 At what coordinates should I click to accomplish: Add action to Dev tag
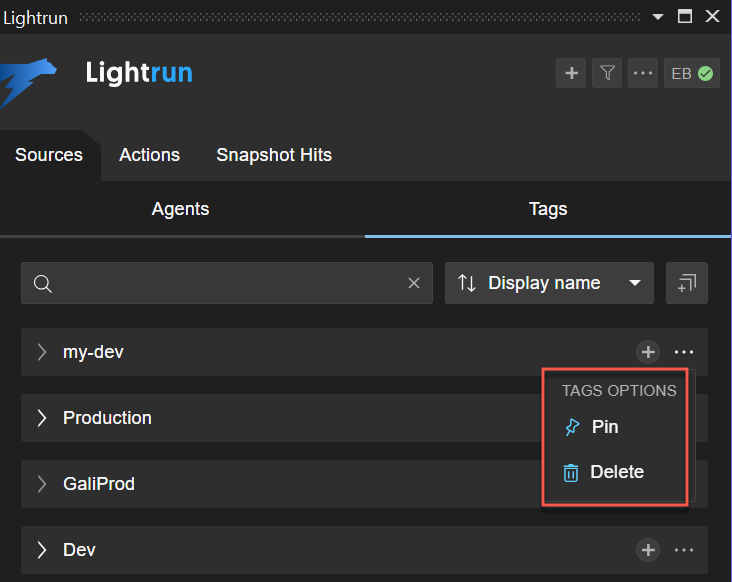point(648,550)
